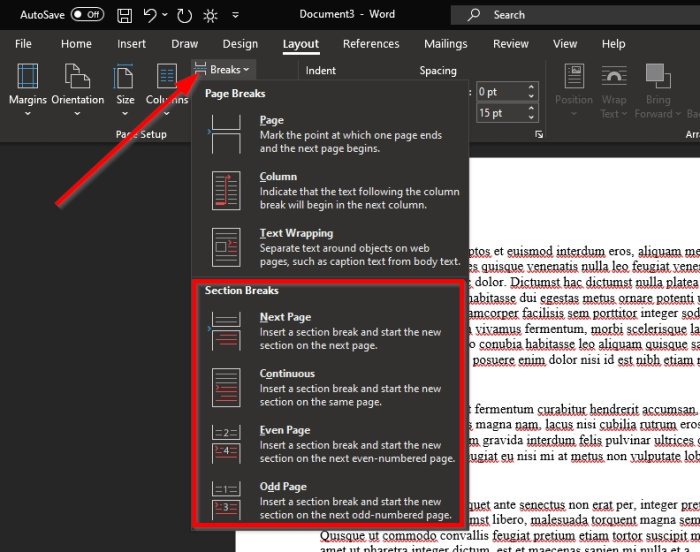Click the Redo icon in quick access toolbar
Image resolution: width=700 pixels, height=552 pixels.
pos(185,15)
